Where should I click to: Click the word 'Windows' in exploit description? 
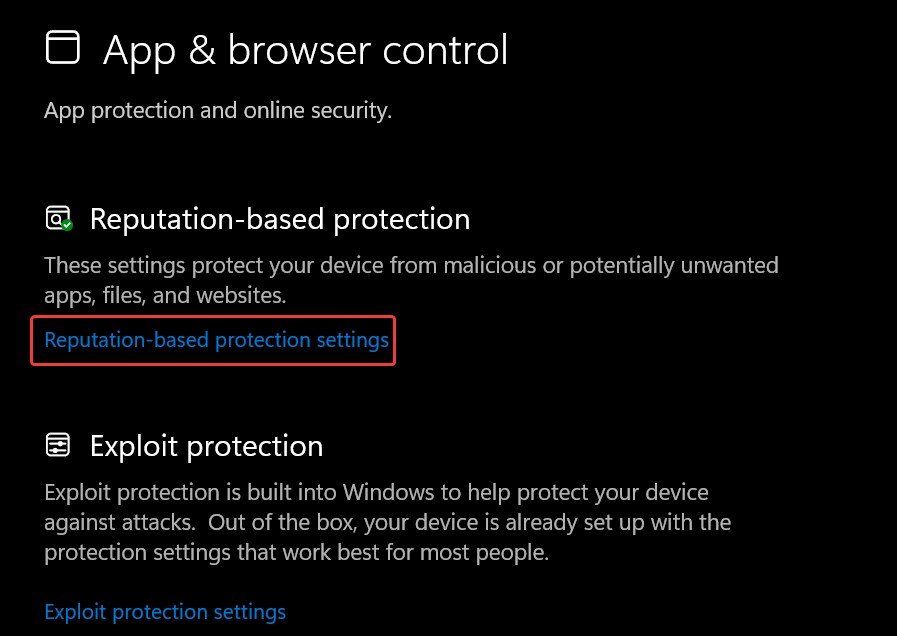tap(383, 493)
